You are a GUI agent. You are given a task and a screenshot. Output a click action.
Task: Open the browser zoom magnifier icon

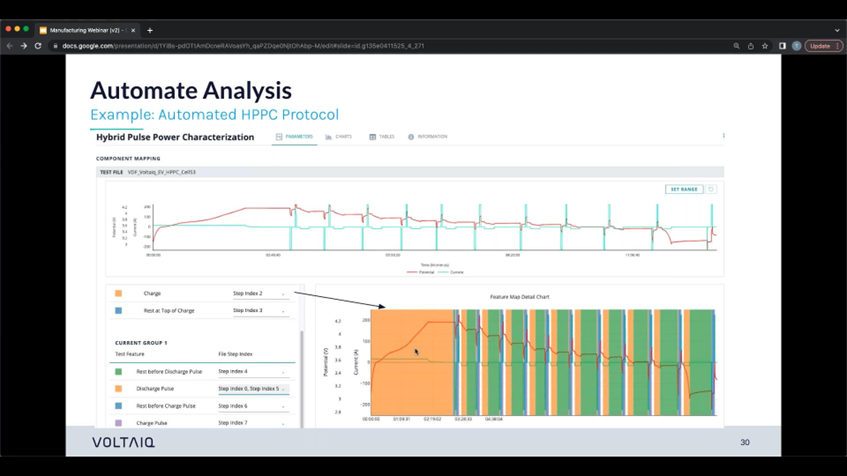736,46
